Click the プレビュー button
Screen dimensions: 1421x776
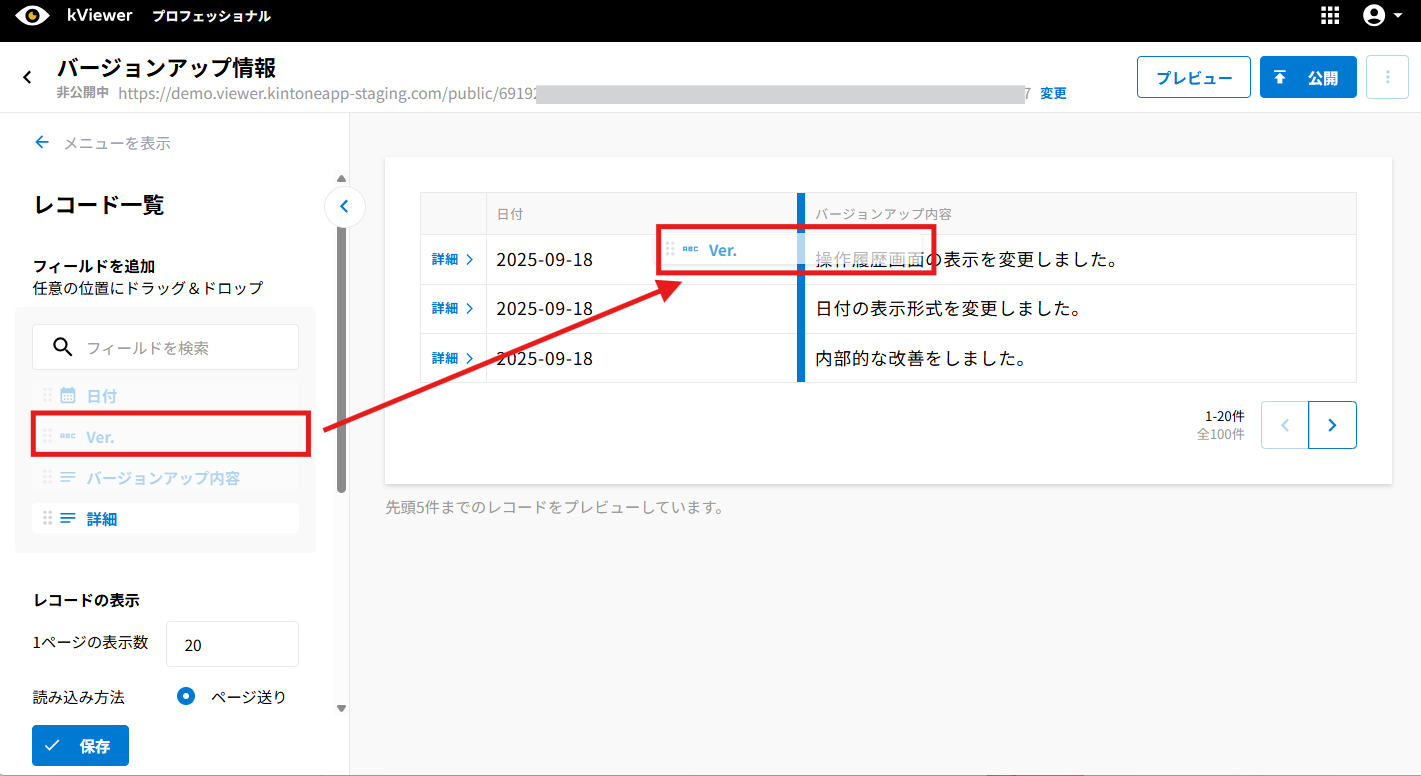coord(1193,77)
